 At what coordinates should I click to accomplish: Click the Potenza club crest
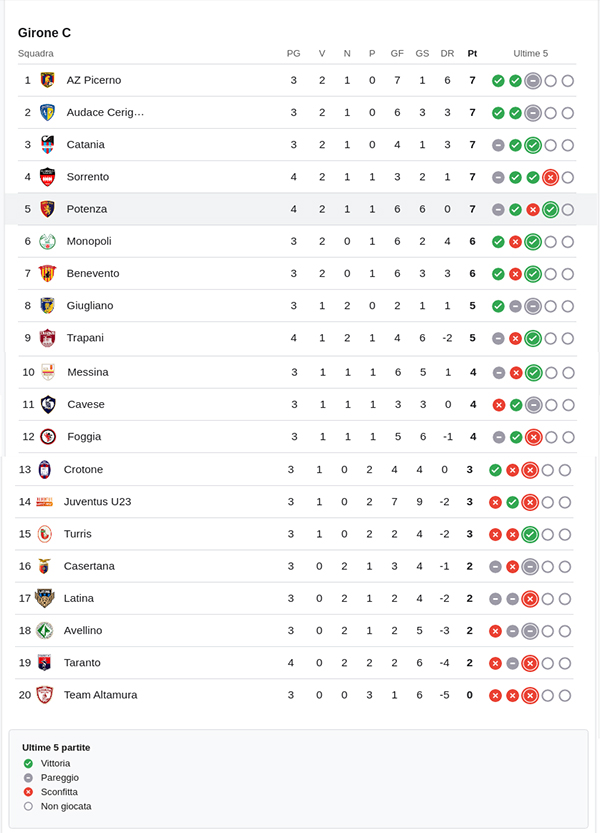click(x=47, y=209)
